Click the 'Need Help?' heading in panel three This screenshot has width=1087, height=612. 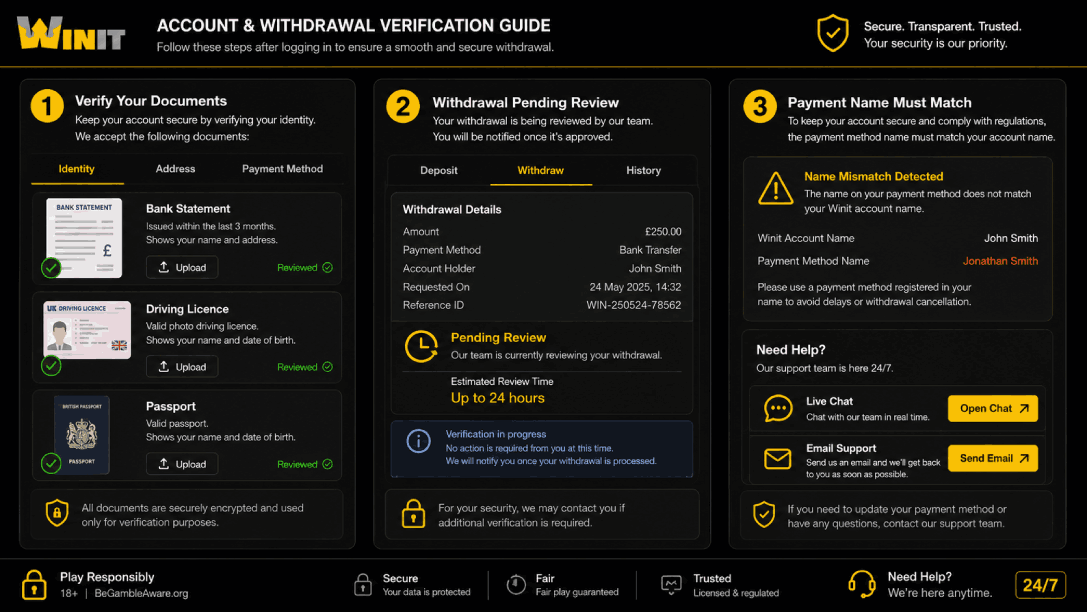[x=790, y=350]
